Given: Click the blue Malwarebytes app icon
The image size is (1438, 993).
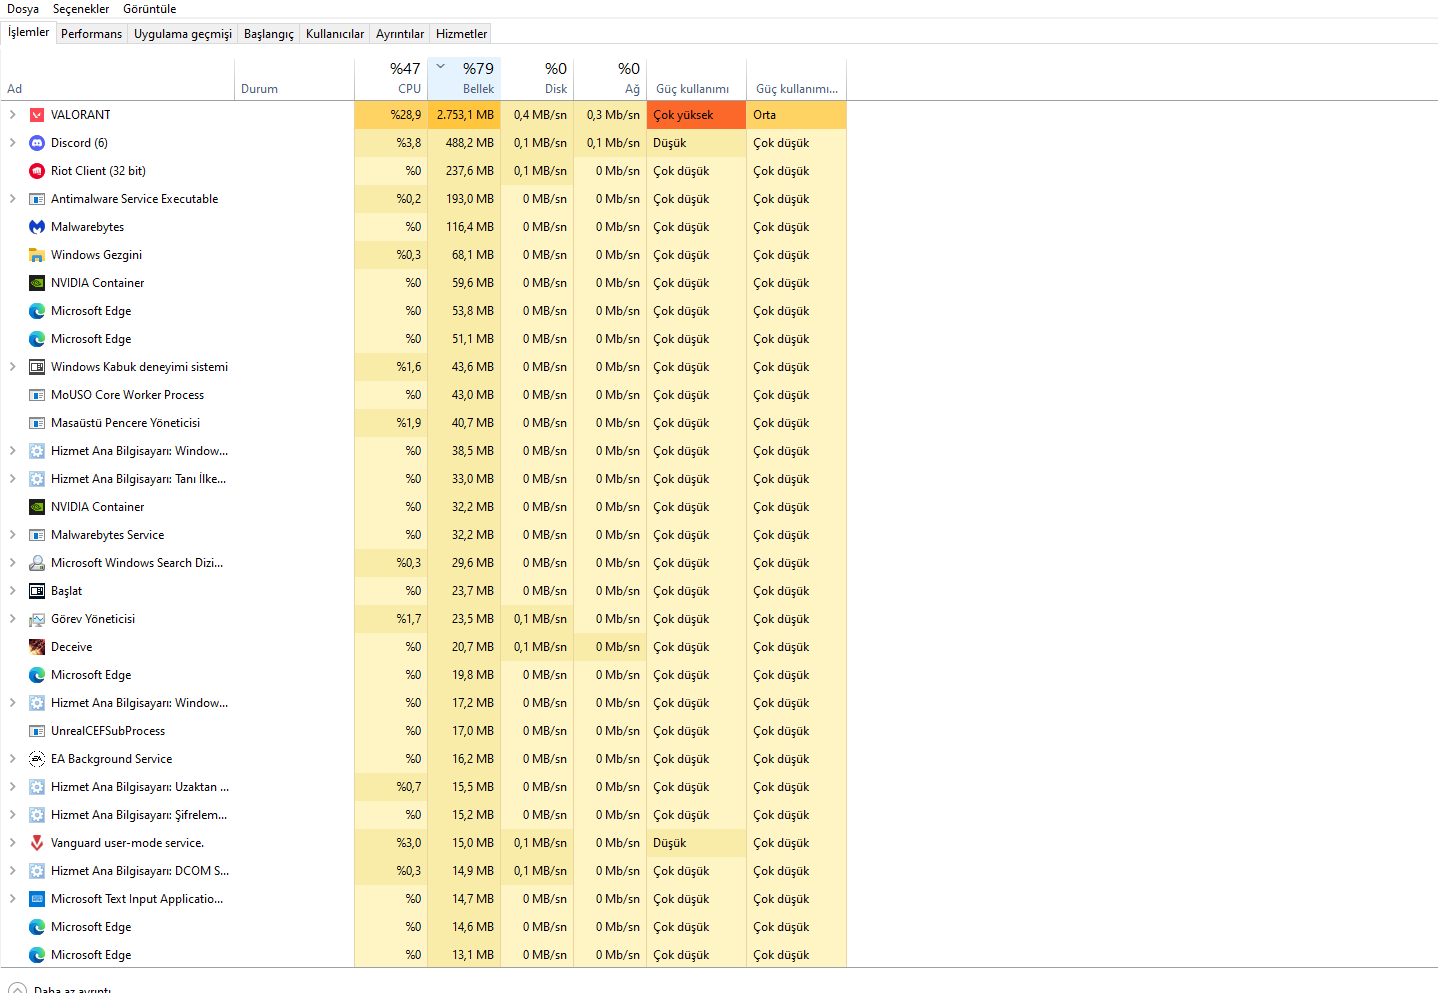Looking at the screenshot, I should [x=37, y=227].
